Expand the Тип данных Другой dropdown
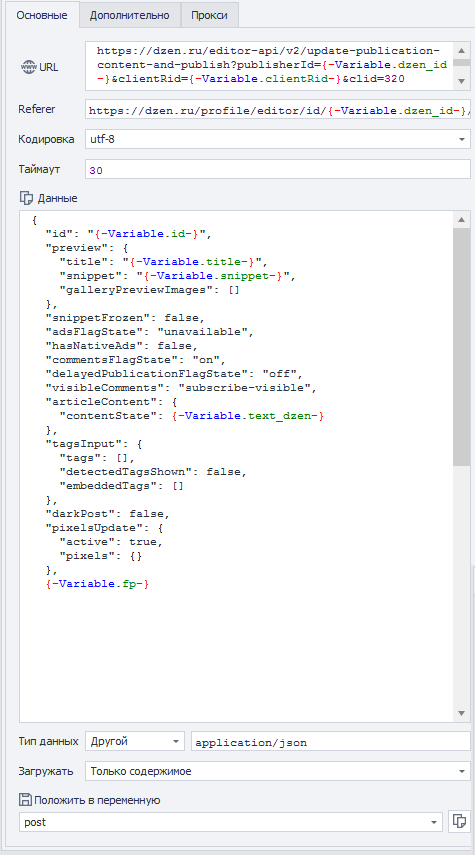The width and height of the screenshot is (475, 855). pos(135,742)
